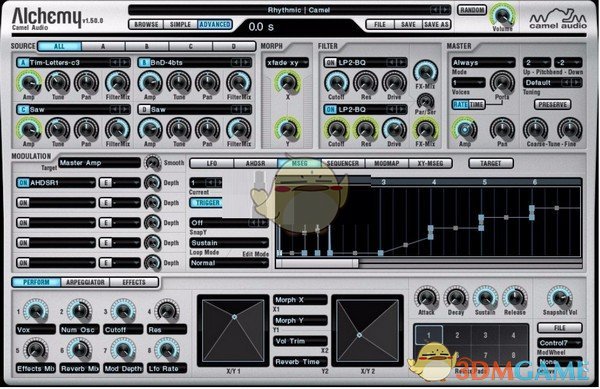
Task: Click the RANDOM button
Action: coord(472,10)
